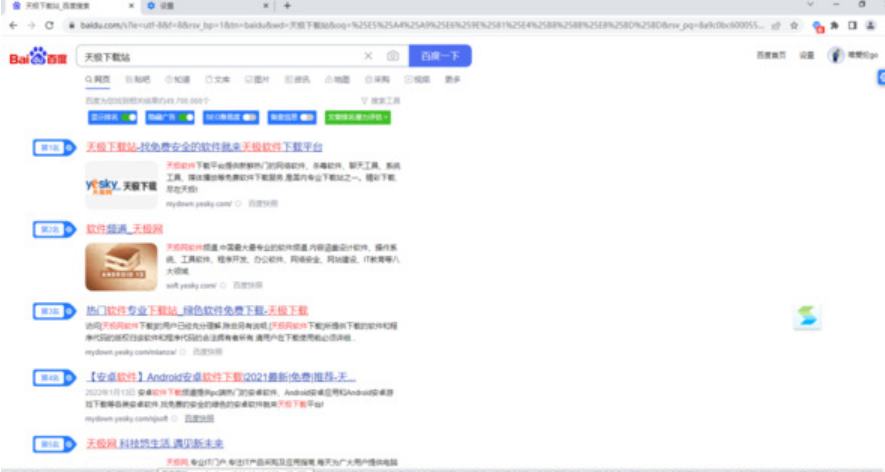
Task: Open the Chrome profile avatar
Action: (871, 25)
